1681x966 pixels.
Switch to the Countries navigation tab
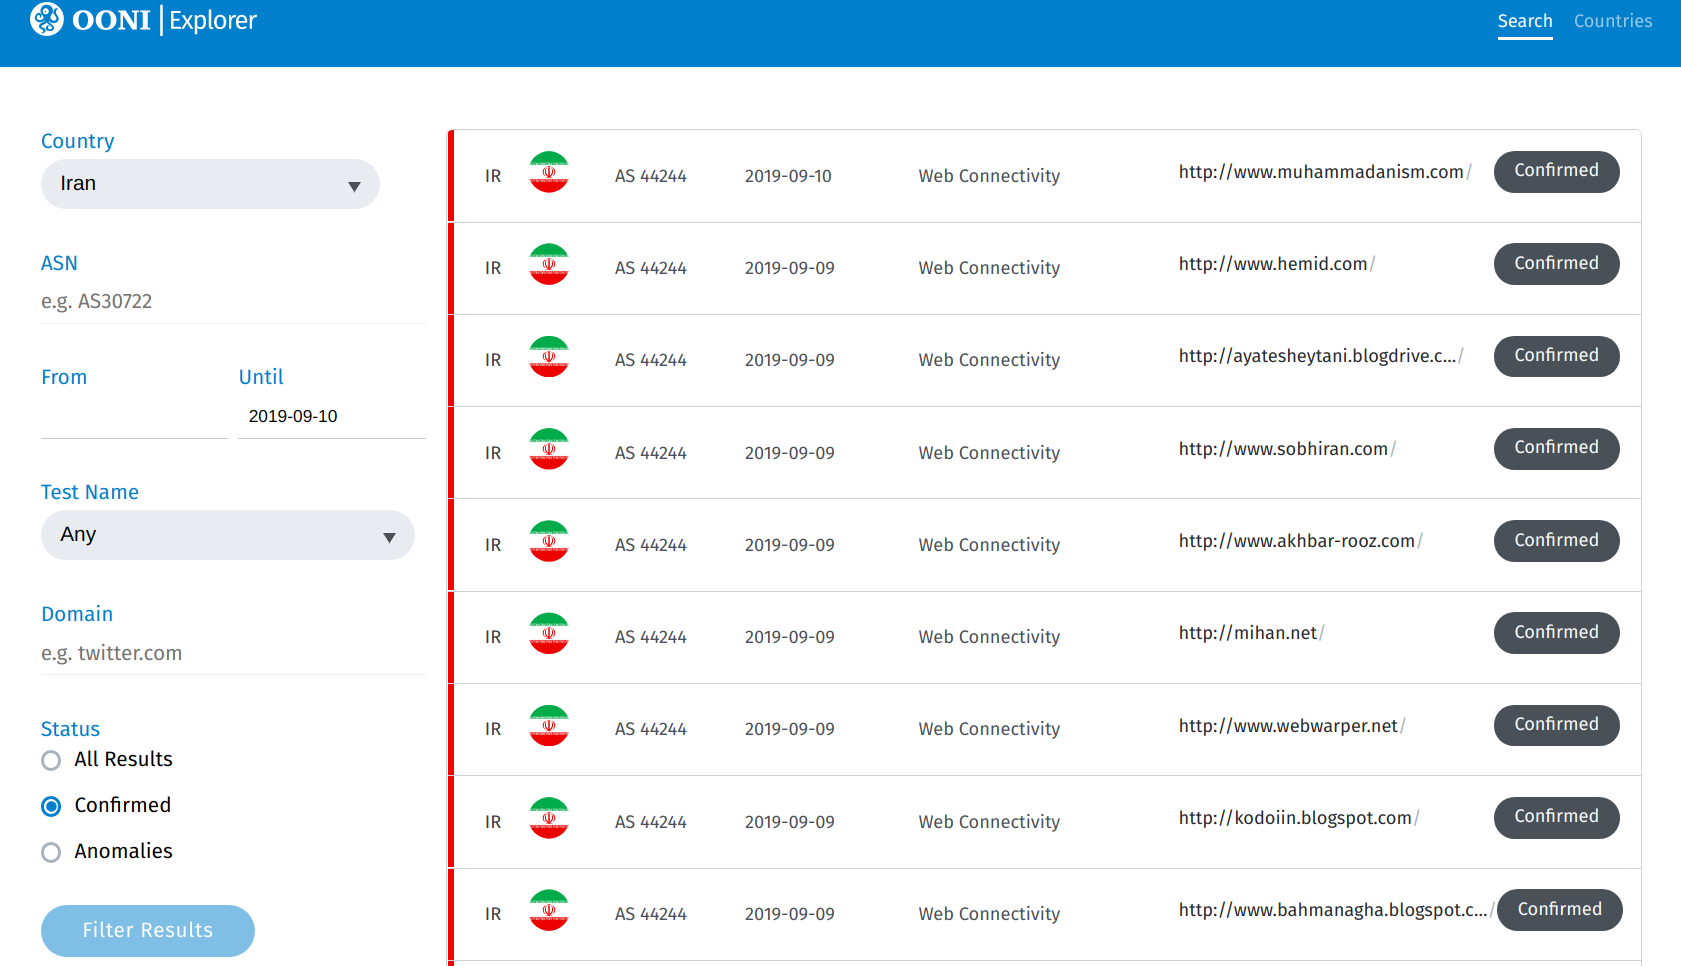click(x=1612, y=20)
